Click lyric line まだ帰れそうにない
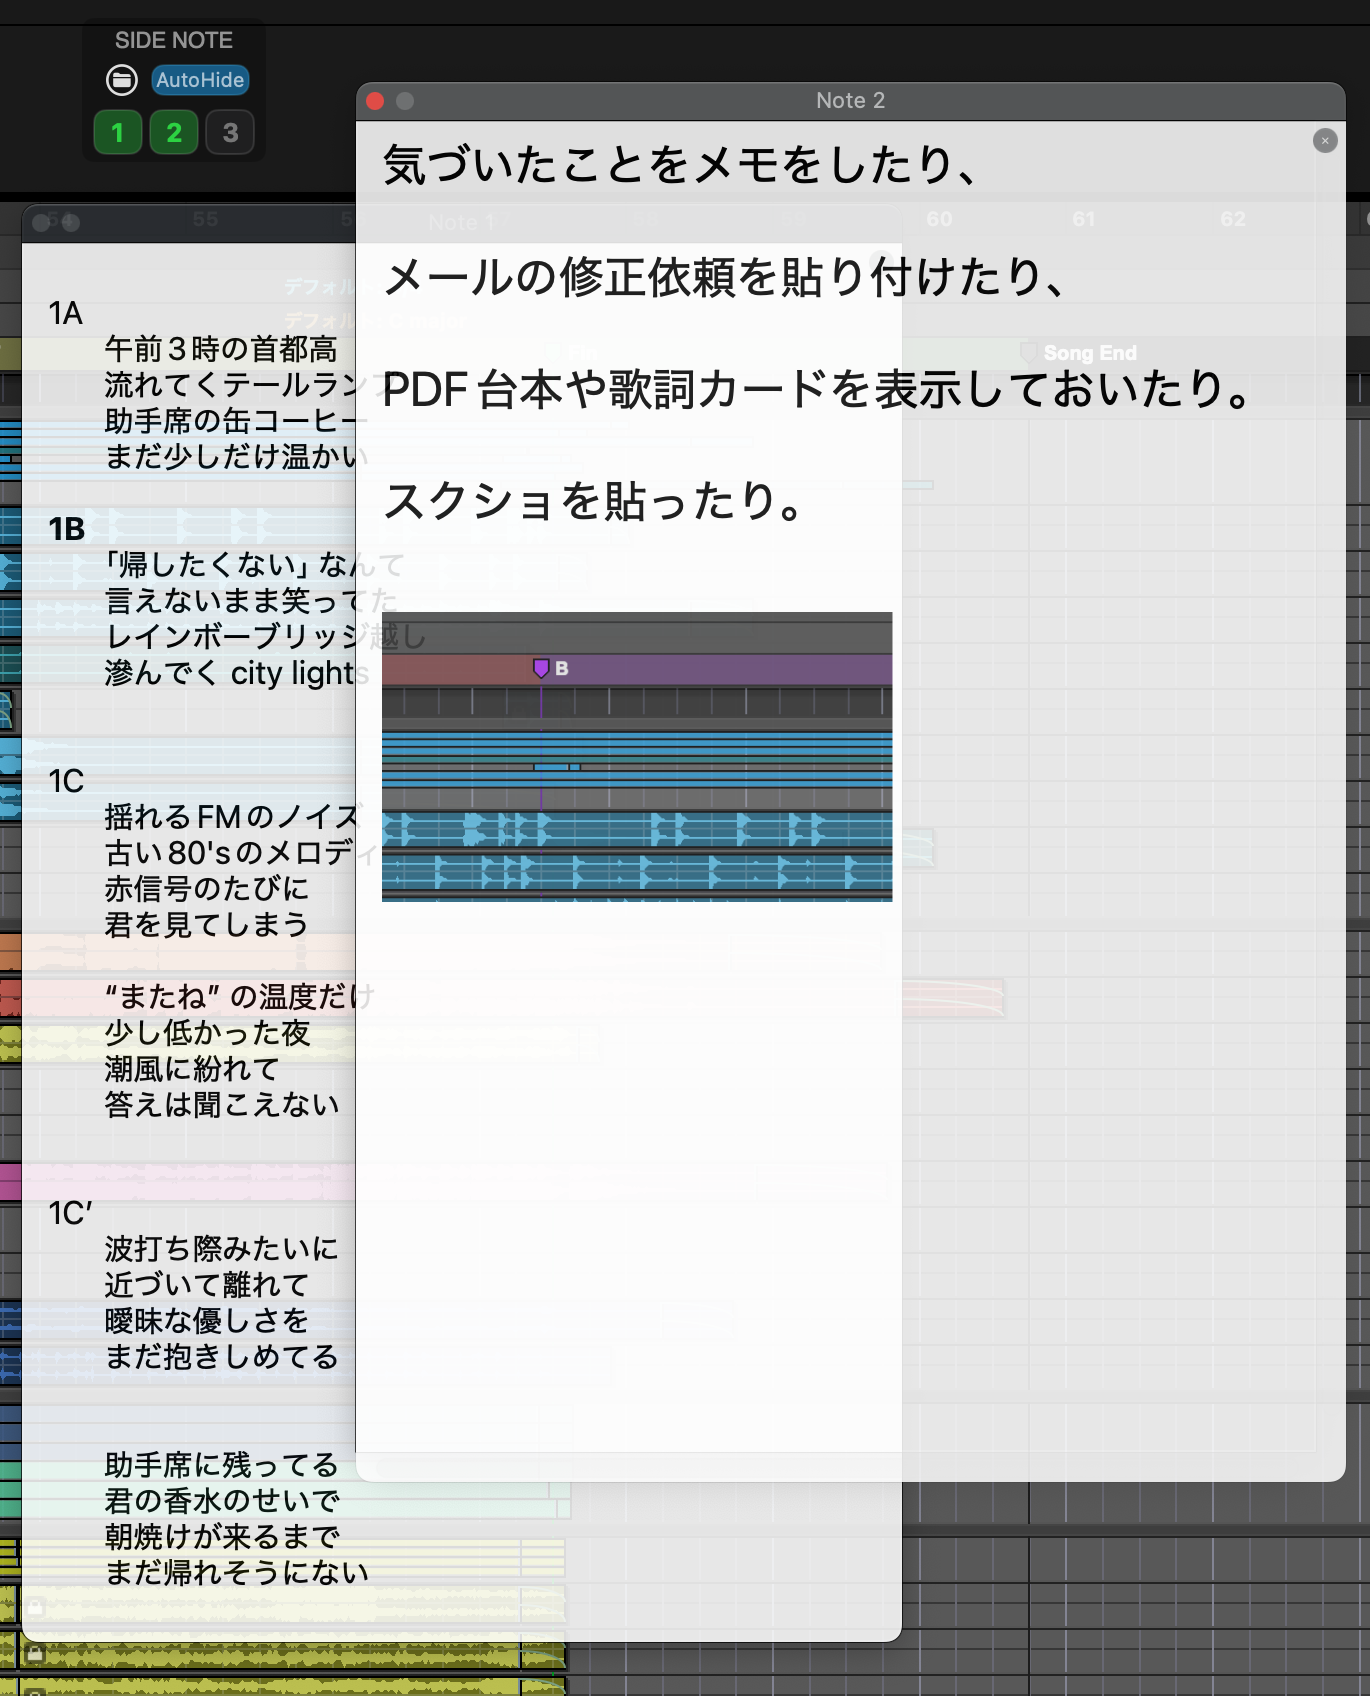 237,1573
